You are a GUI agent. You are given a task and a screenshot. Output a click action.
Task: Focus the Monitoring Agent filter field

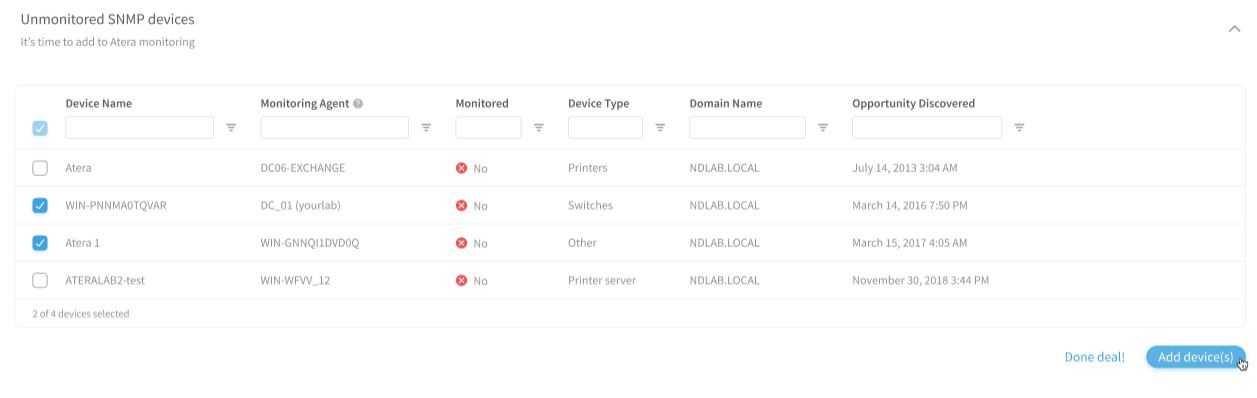334,127
